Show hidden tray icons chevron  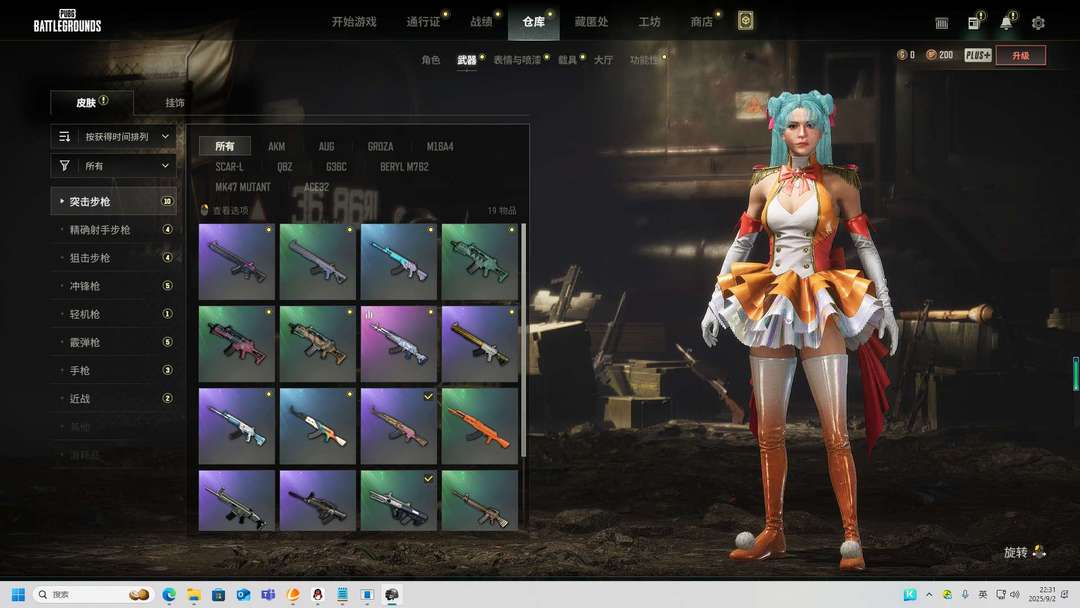[929, 594]
